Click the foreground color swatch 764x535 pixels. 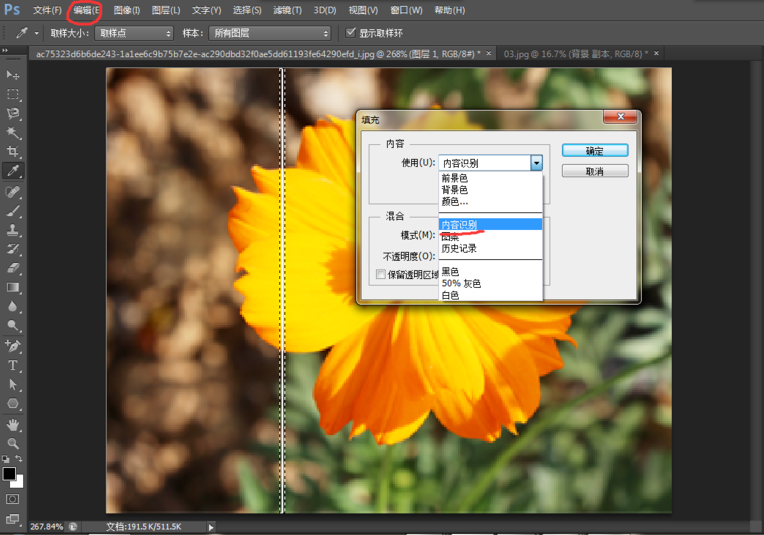[x=9, y=473]
